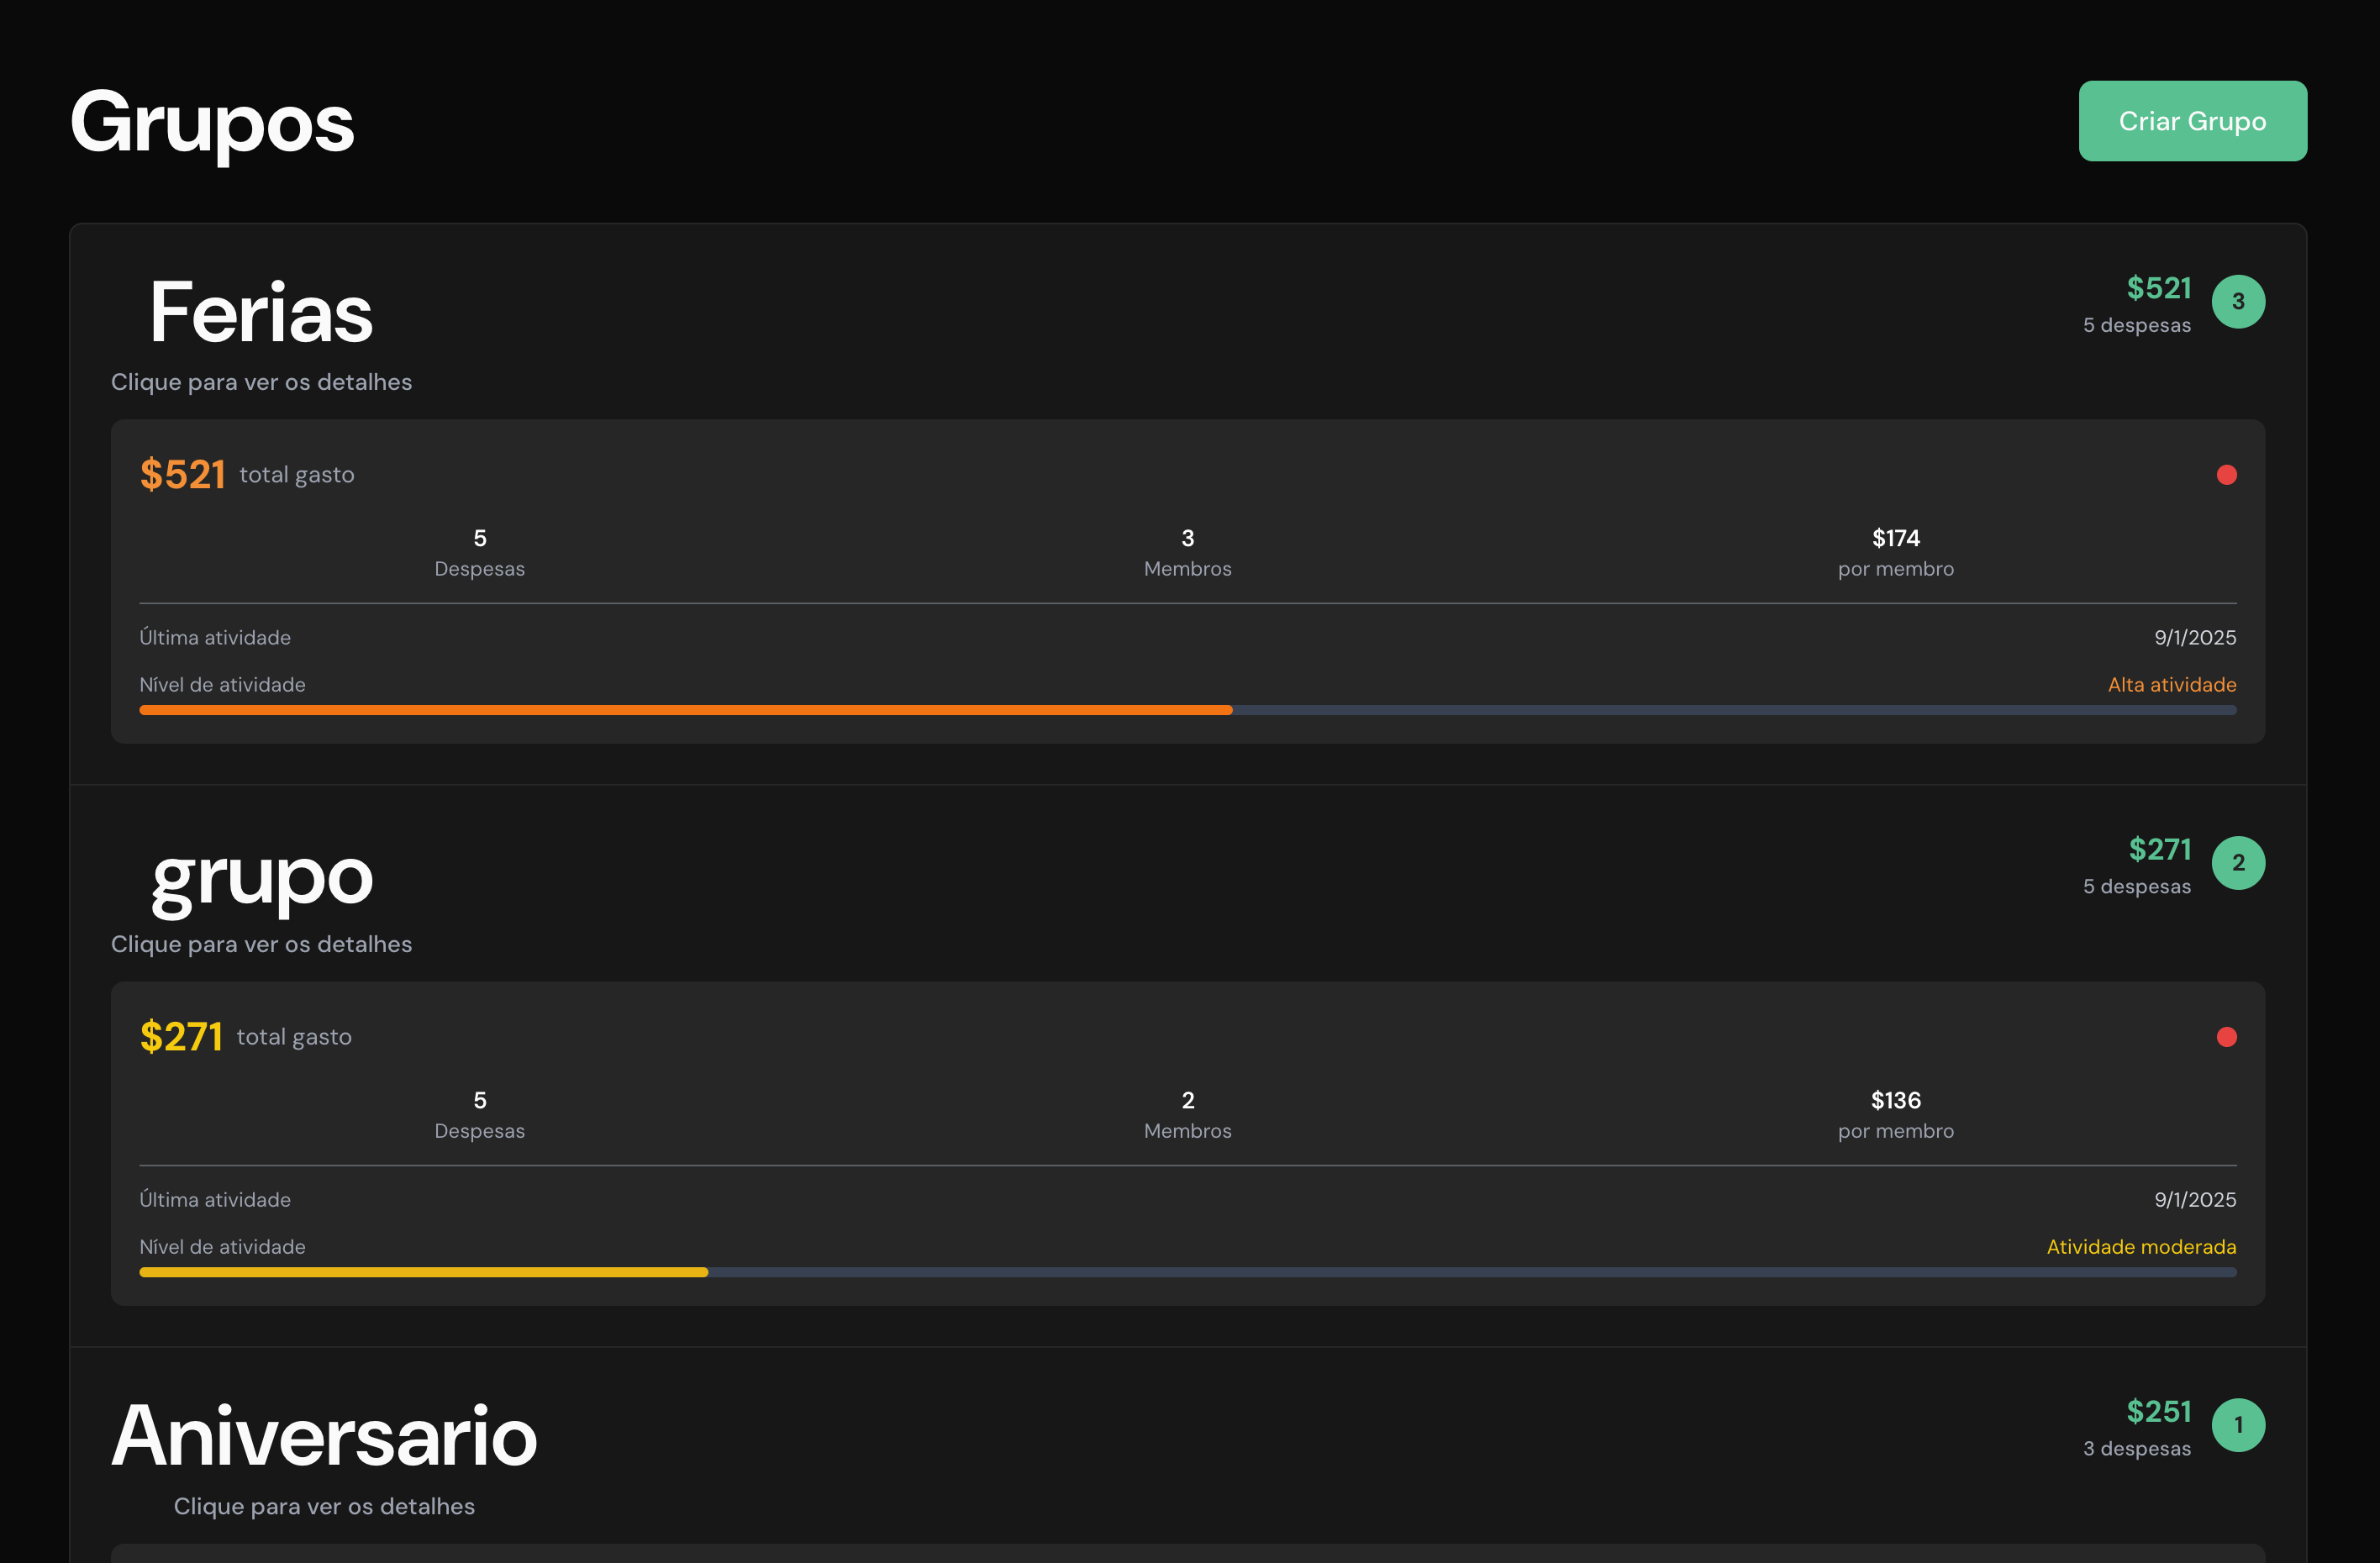Image resolution: width=2380 pixels, height=1563 pixels.
Task: Click the green member badge showing 2
Action: (2238, 863)
